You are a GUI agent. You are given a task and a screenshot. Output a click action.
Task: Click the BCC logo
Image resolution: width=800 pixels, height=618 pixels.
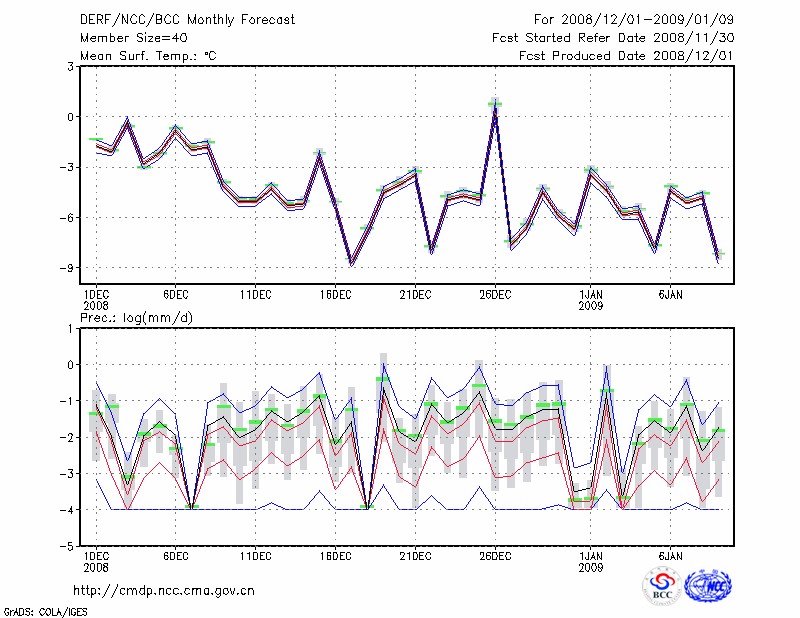662,587
